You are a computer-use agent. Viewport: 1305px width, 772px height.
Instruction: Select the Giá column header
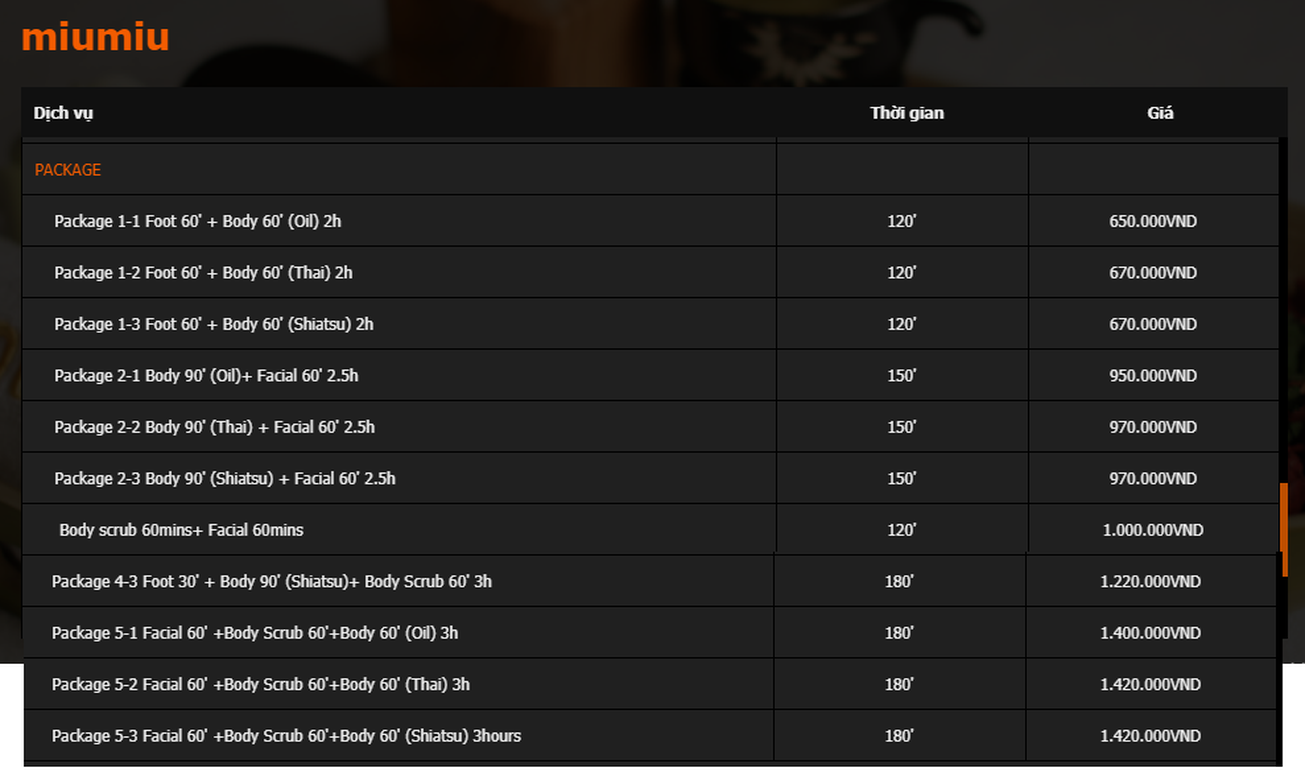[1160, 113]
